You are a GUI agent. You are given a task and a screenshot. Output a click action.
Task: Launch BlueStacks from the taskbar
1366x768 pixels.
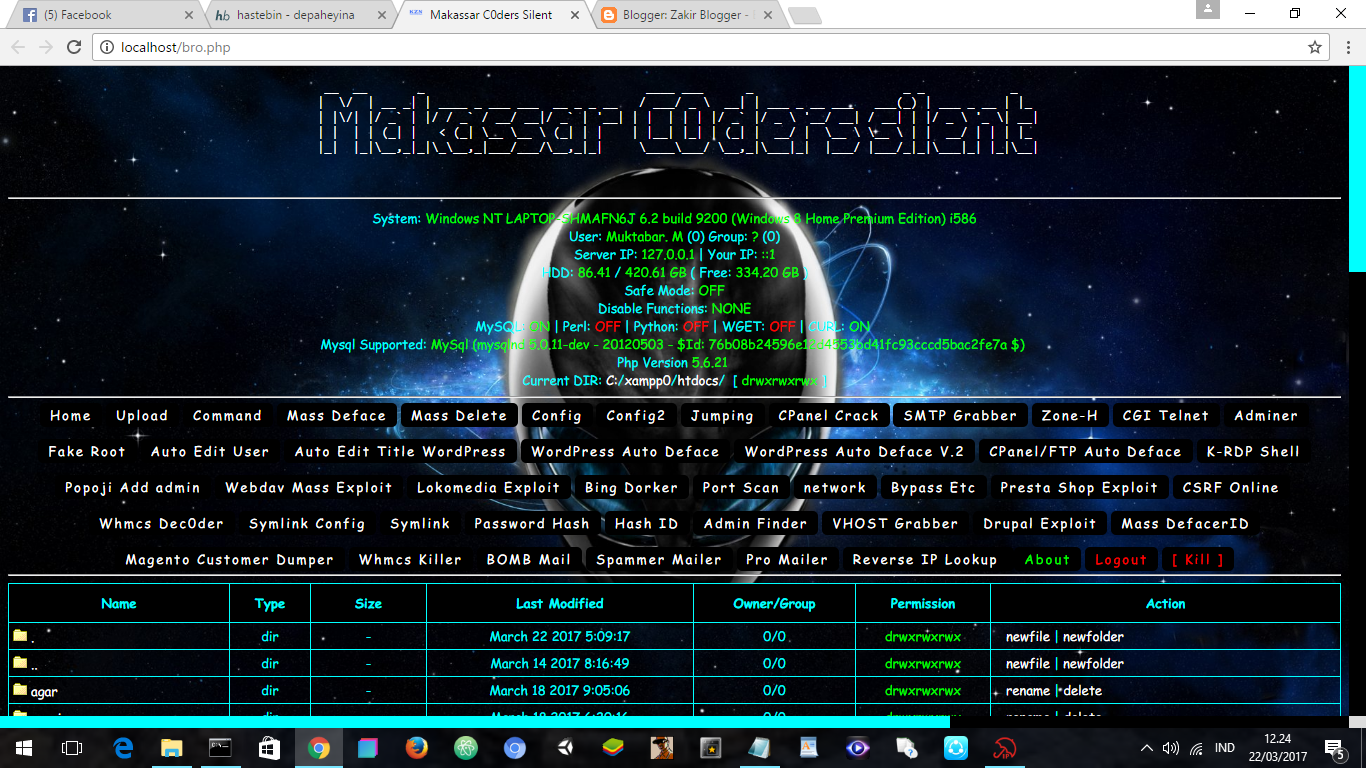[615, 747]
